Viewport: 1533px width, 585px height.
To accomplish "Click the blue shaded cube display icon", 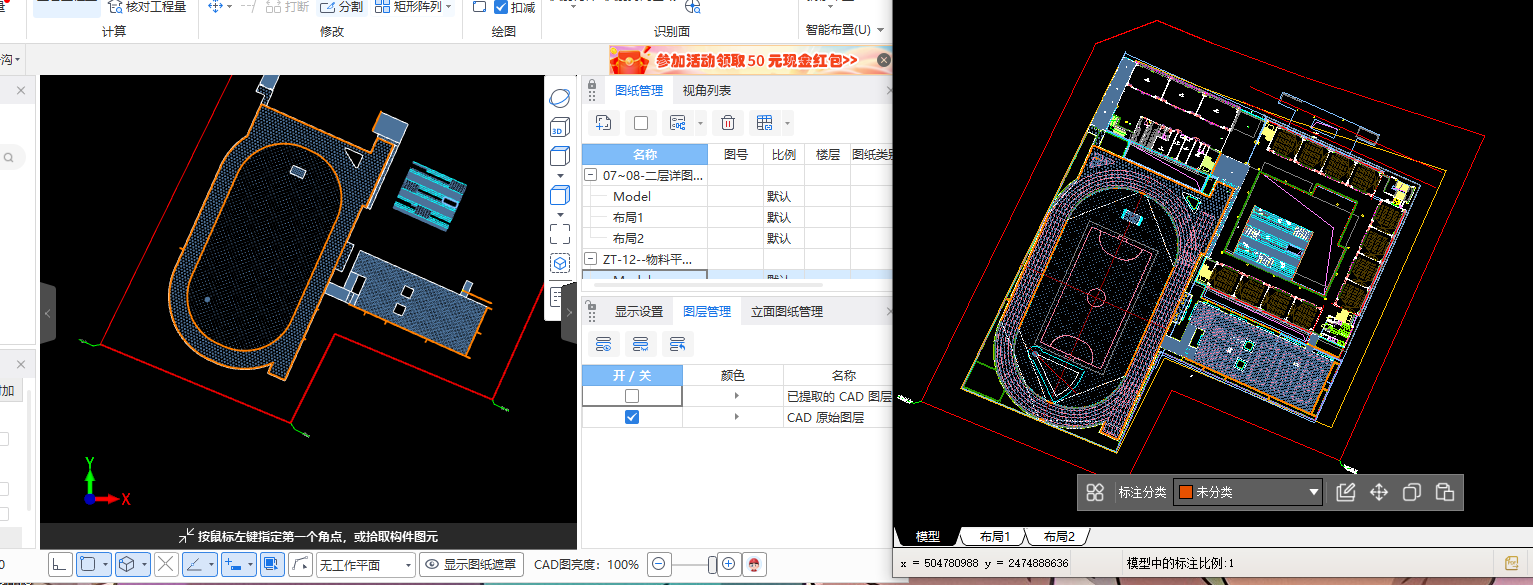I will [560, 195].
